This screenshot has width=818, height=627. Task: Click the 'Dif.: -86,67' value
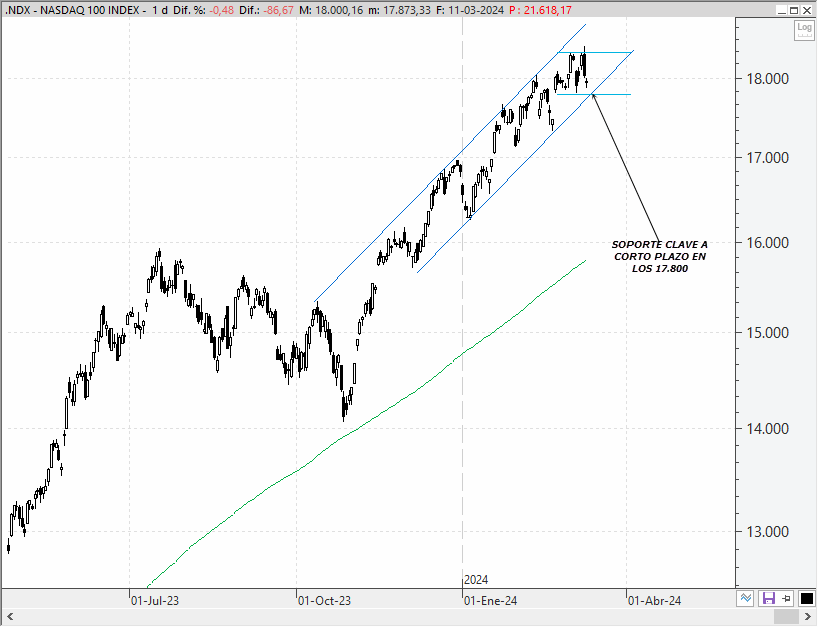(267, 10)
